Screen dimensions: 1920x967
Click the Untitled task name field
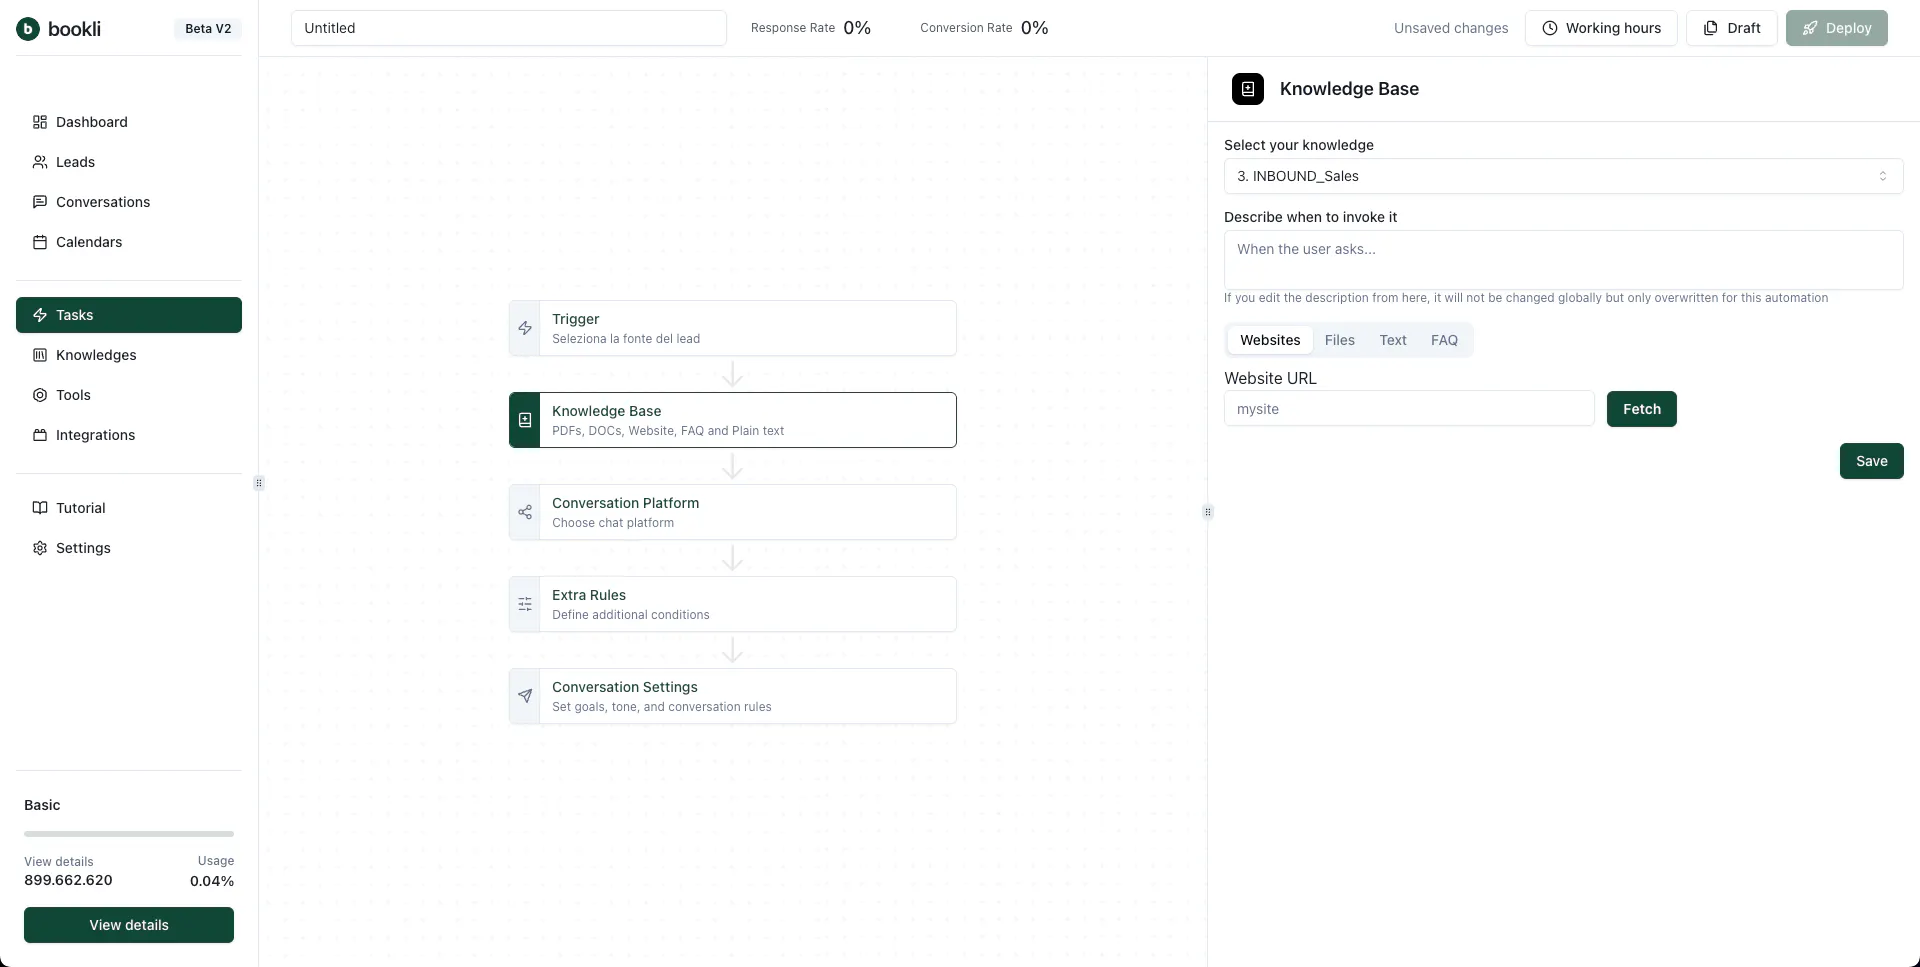(508, 28)
